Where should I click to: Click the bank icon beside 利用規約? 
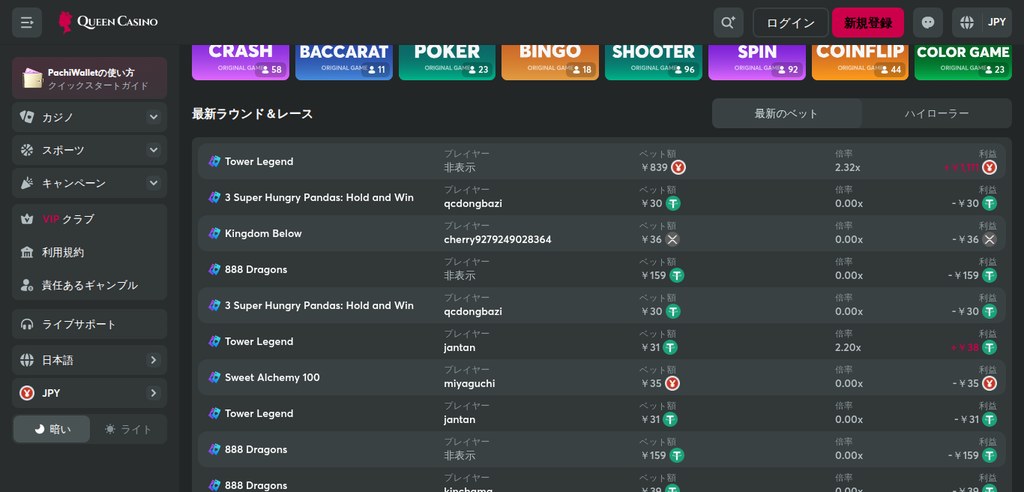27,252
